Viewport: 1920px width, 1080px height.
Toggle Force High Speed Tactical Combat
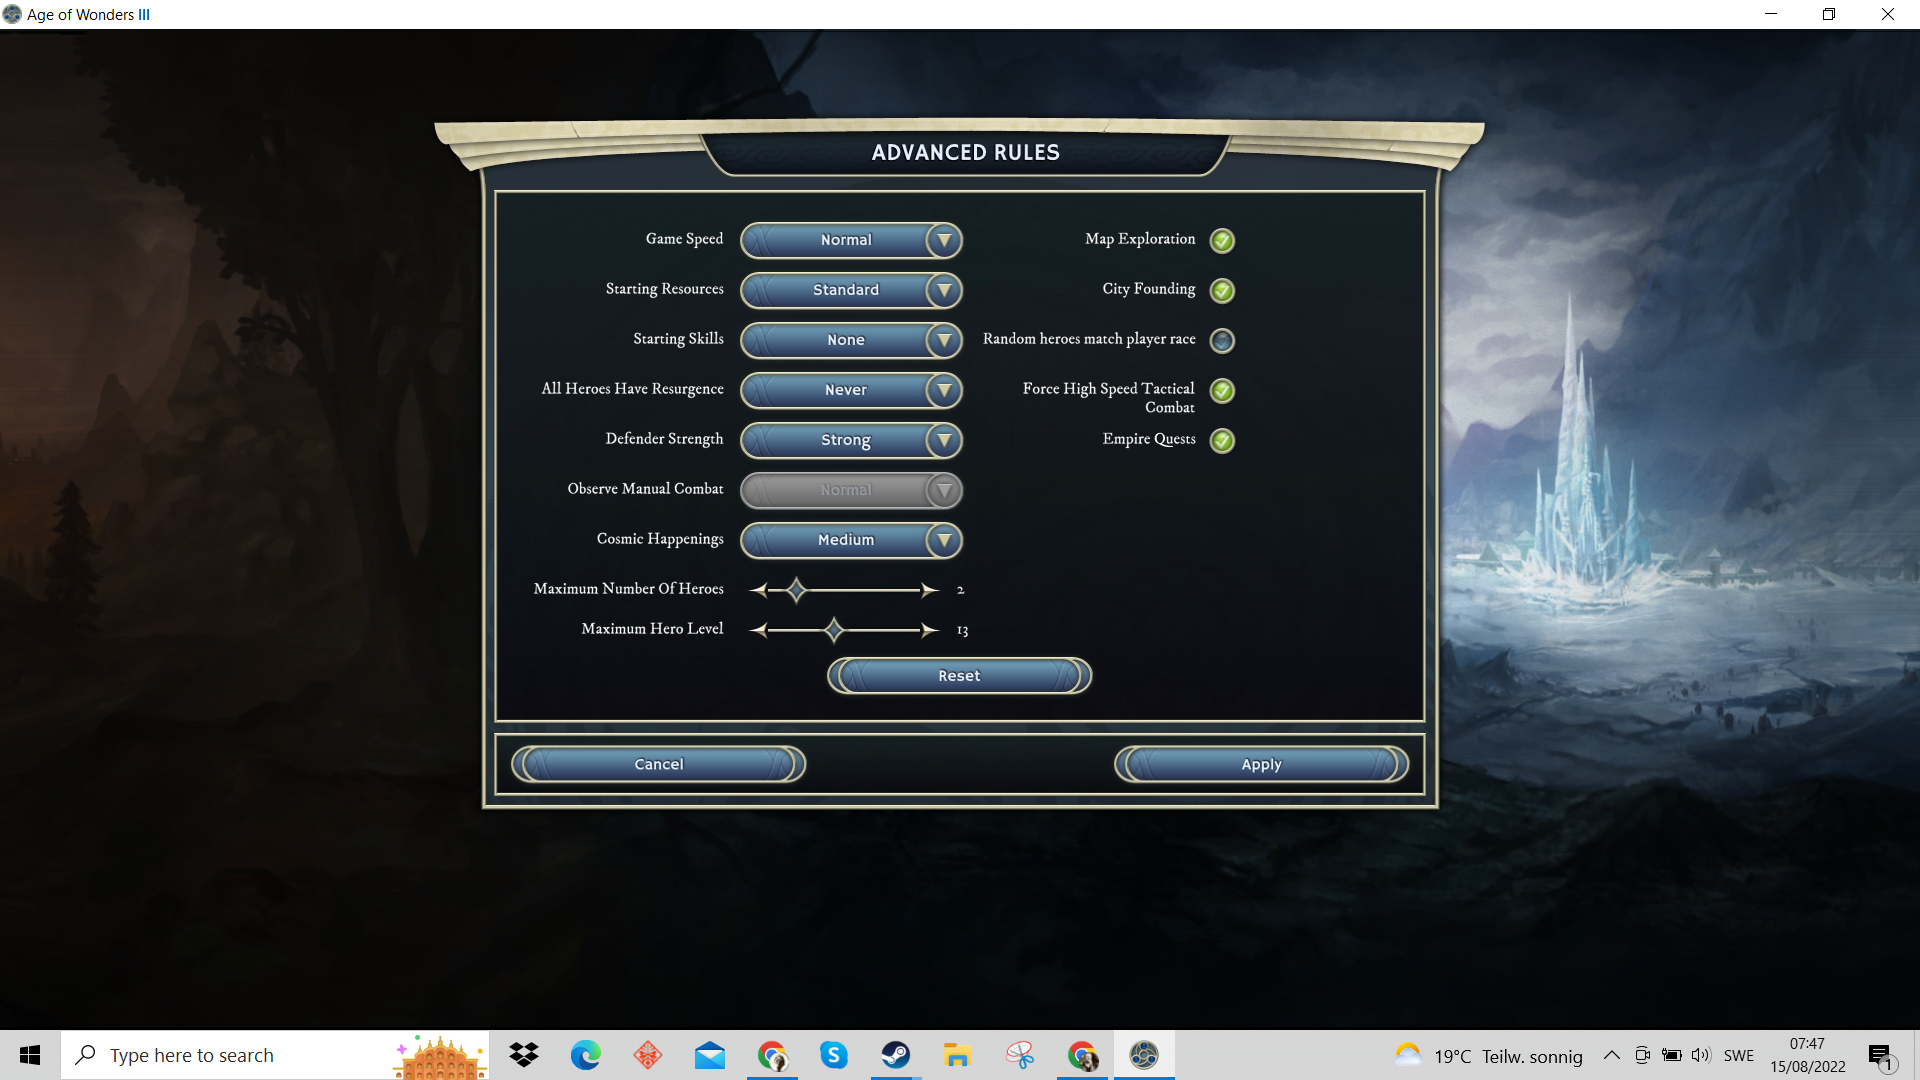pyautogui.click(x=1222, y=390)
